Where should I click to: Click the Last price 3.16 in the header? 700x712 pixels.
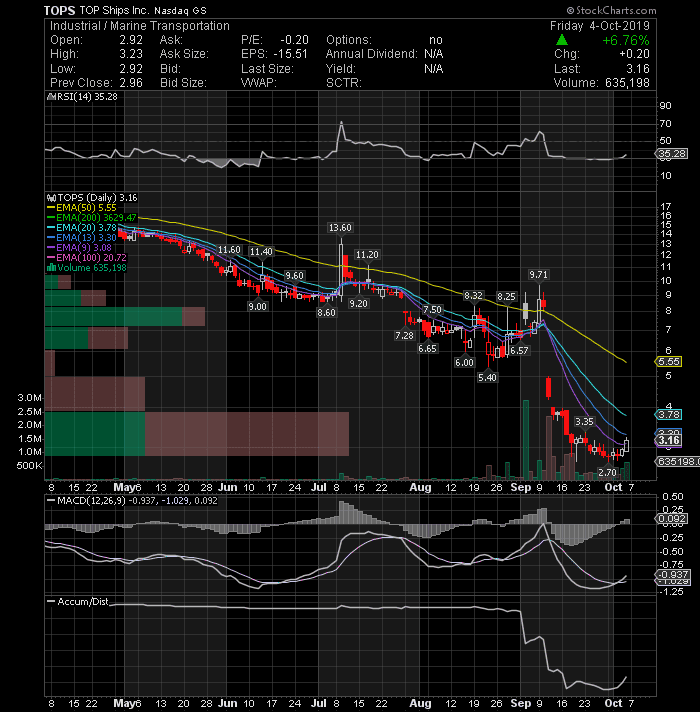coord(637,69)
